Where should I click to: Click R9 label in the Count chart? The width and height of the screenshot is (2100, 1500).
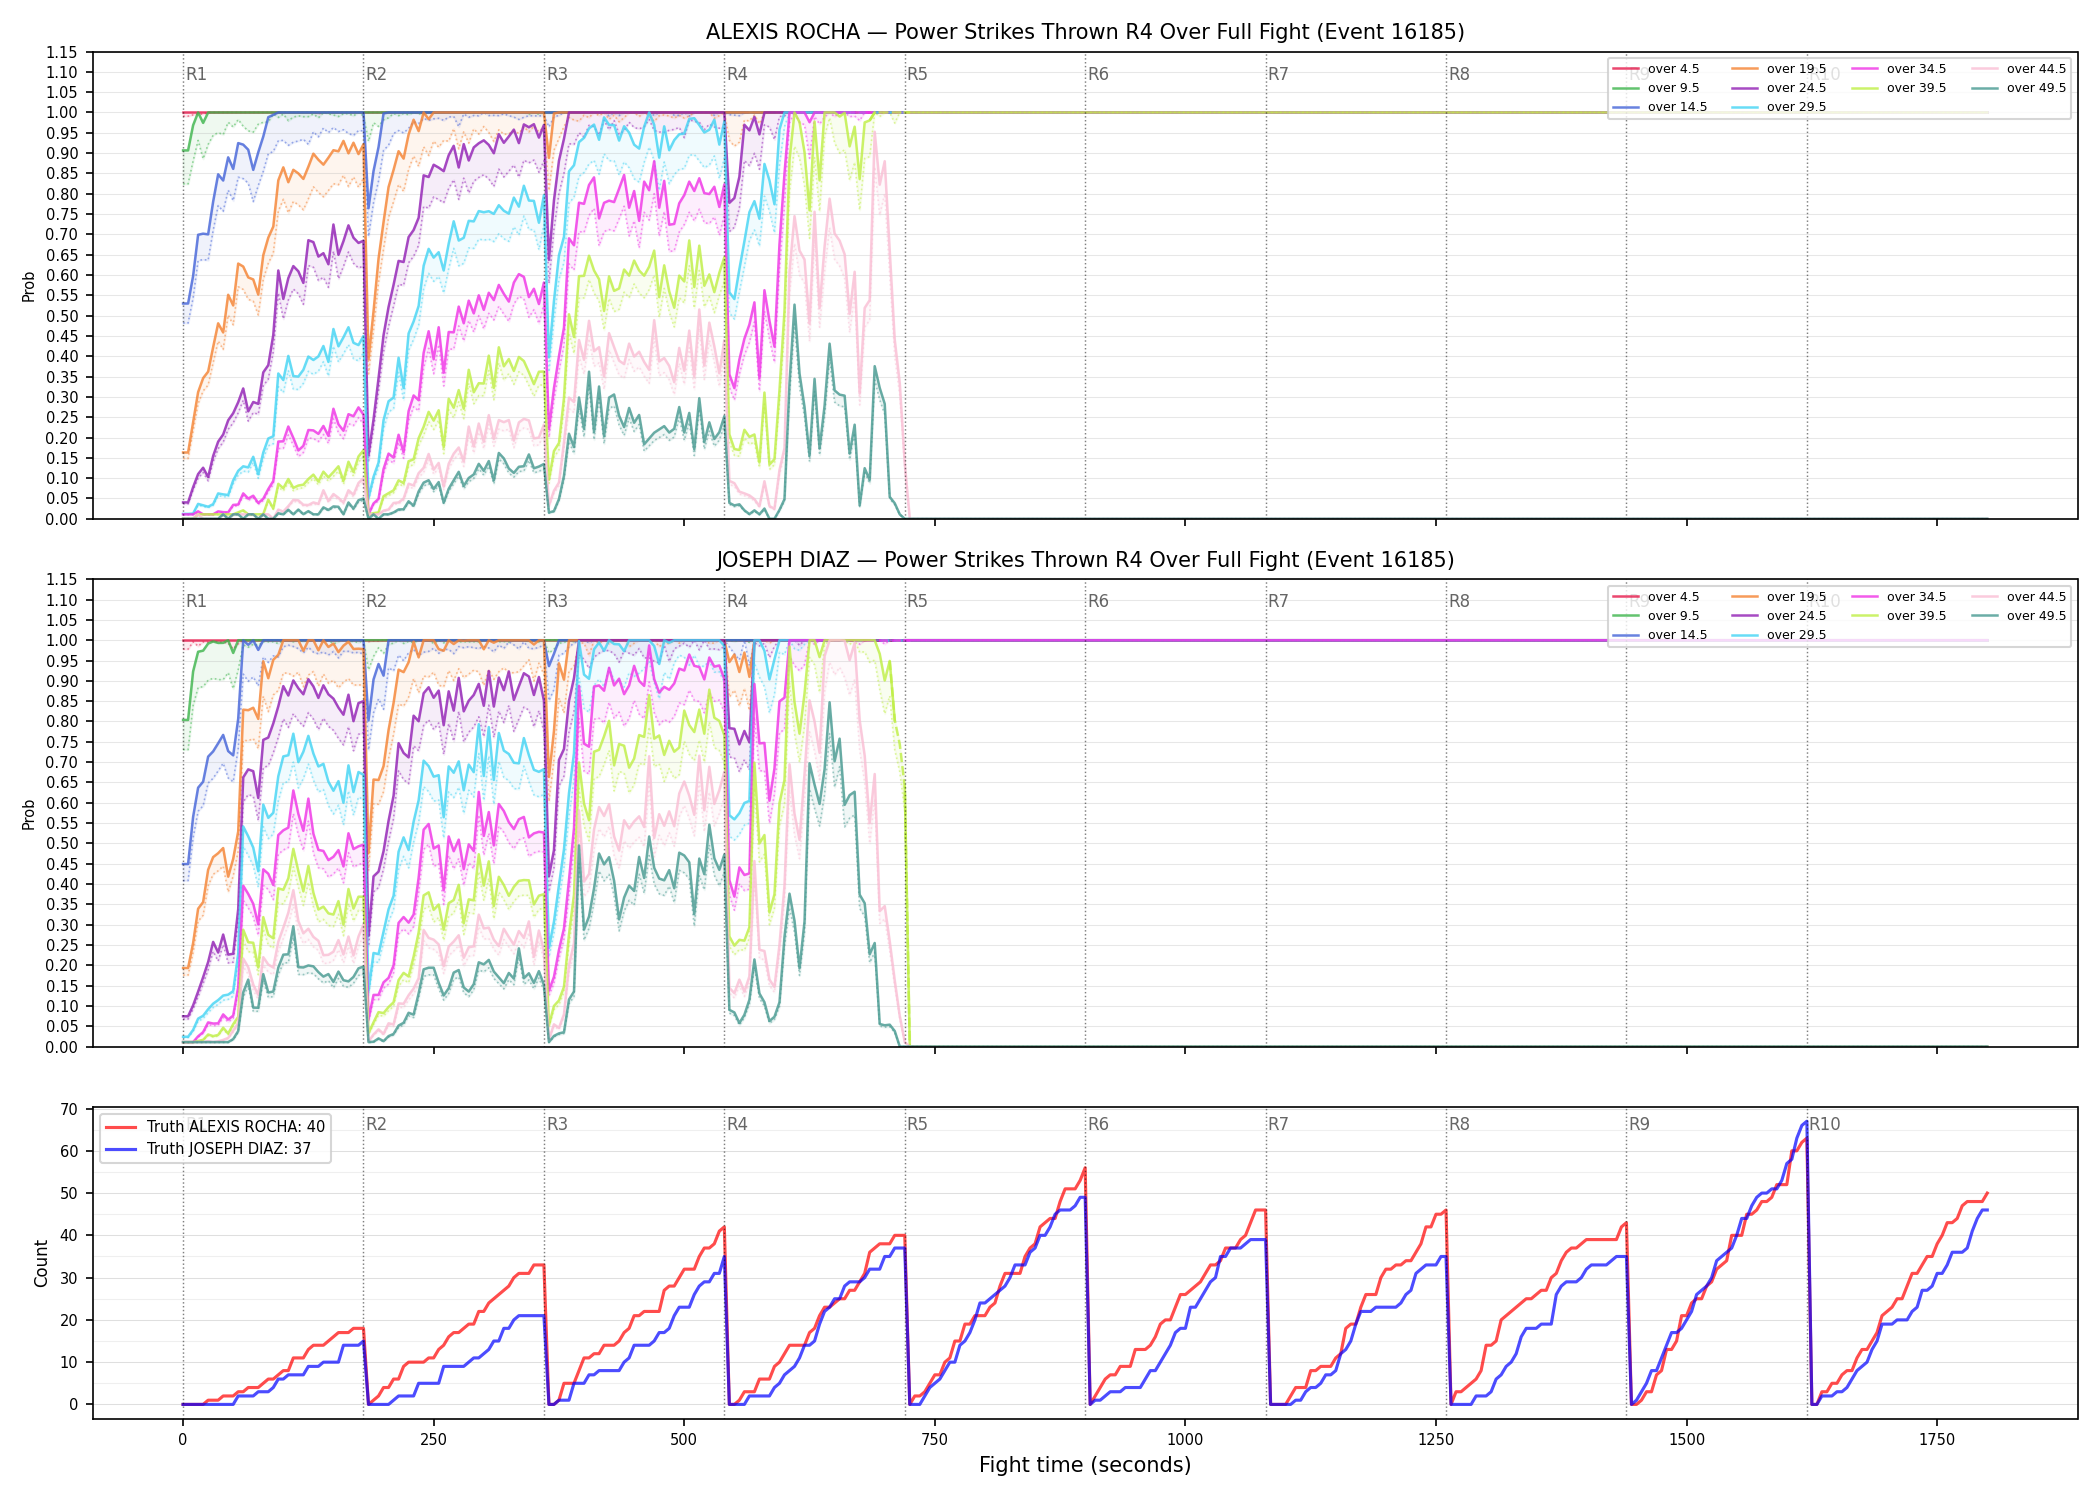[1639, 1124]
